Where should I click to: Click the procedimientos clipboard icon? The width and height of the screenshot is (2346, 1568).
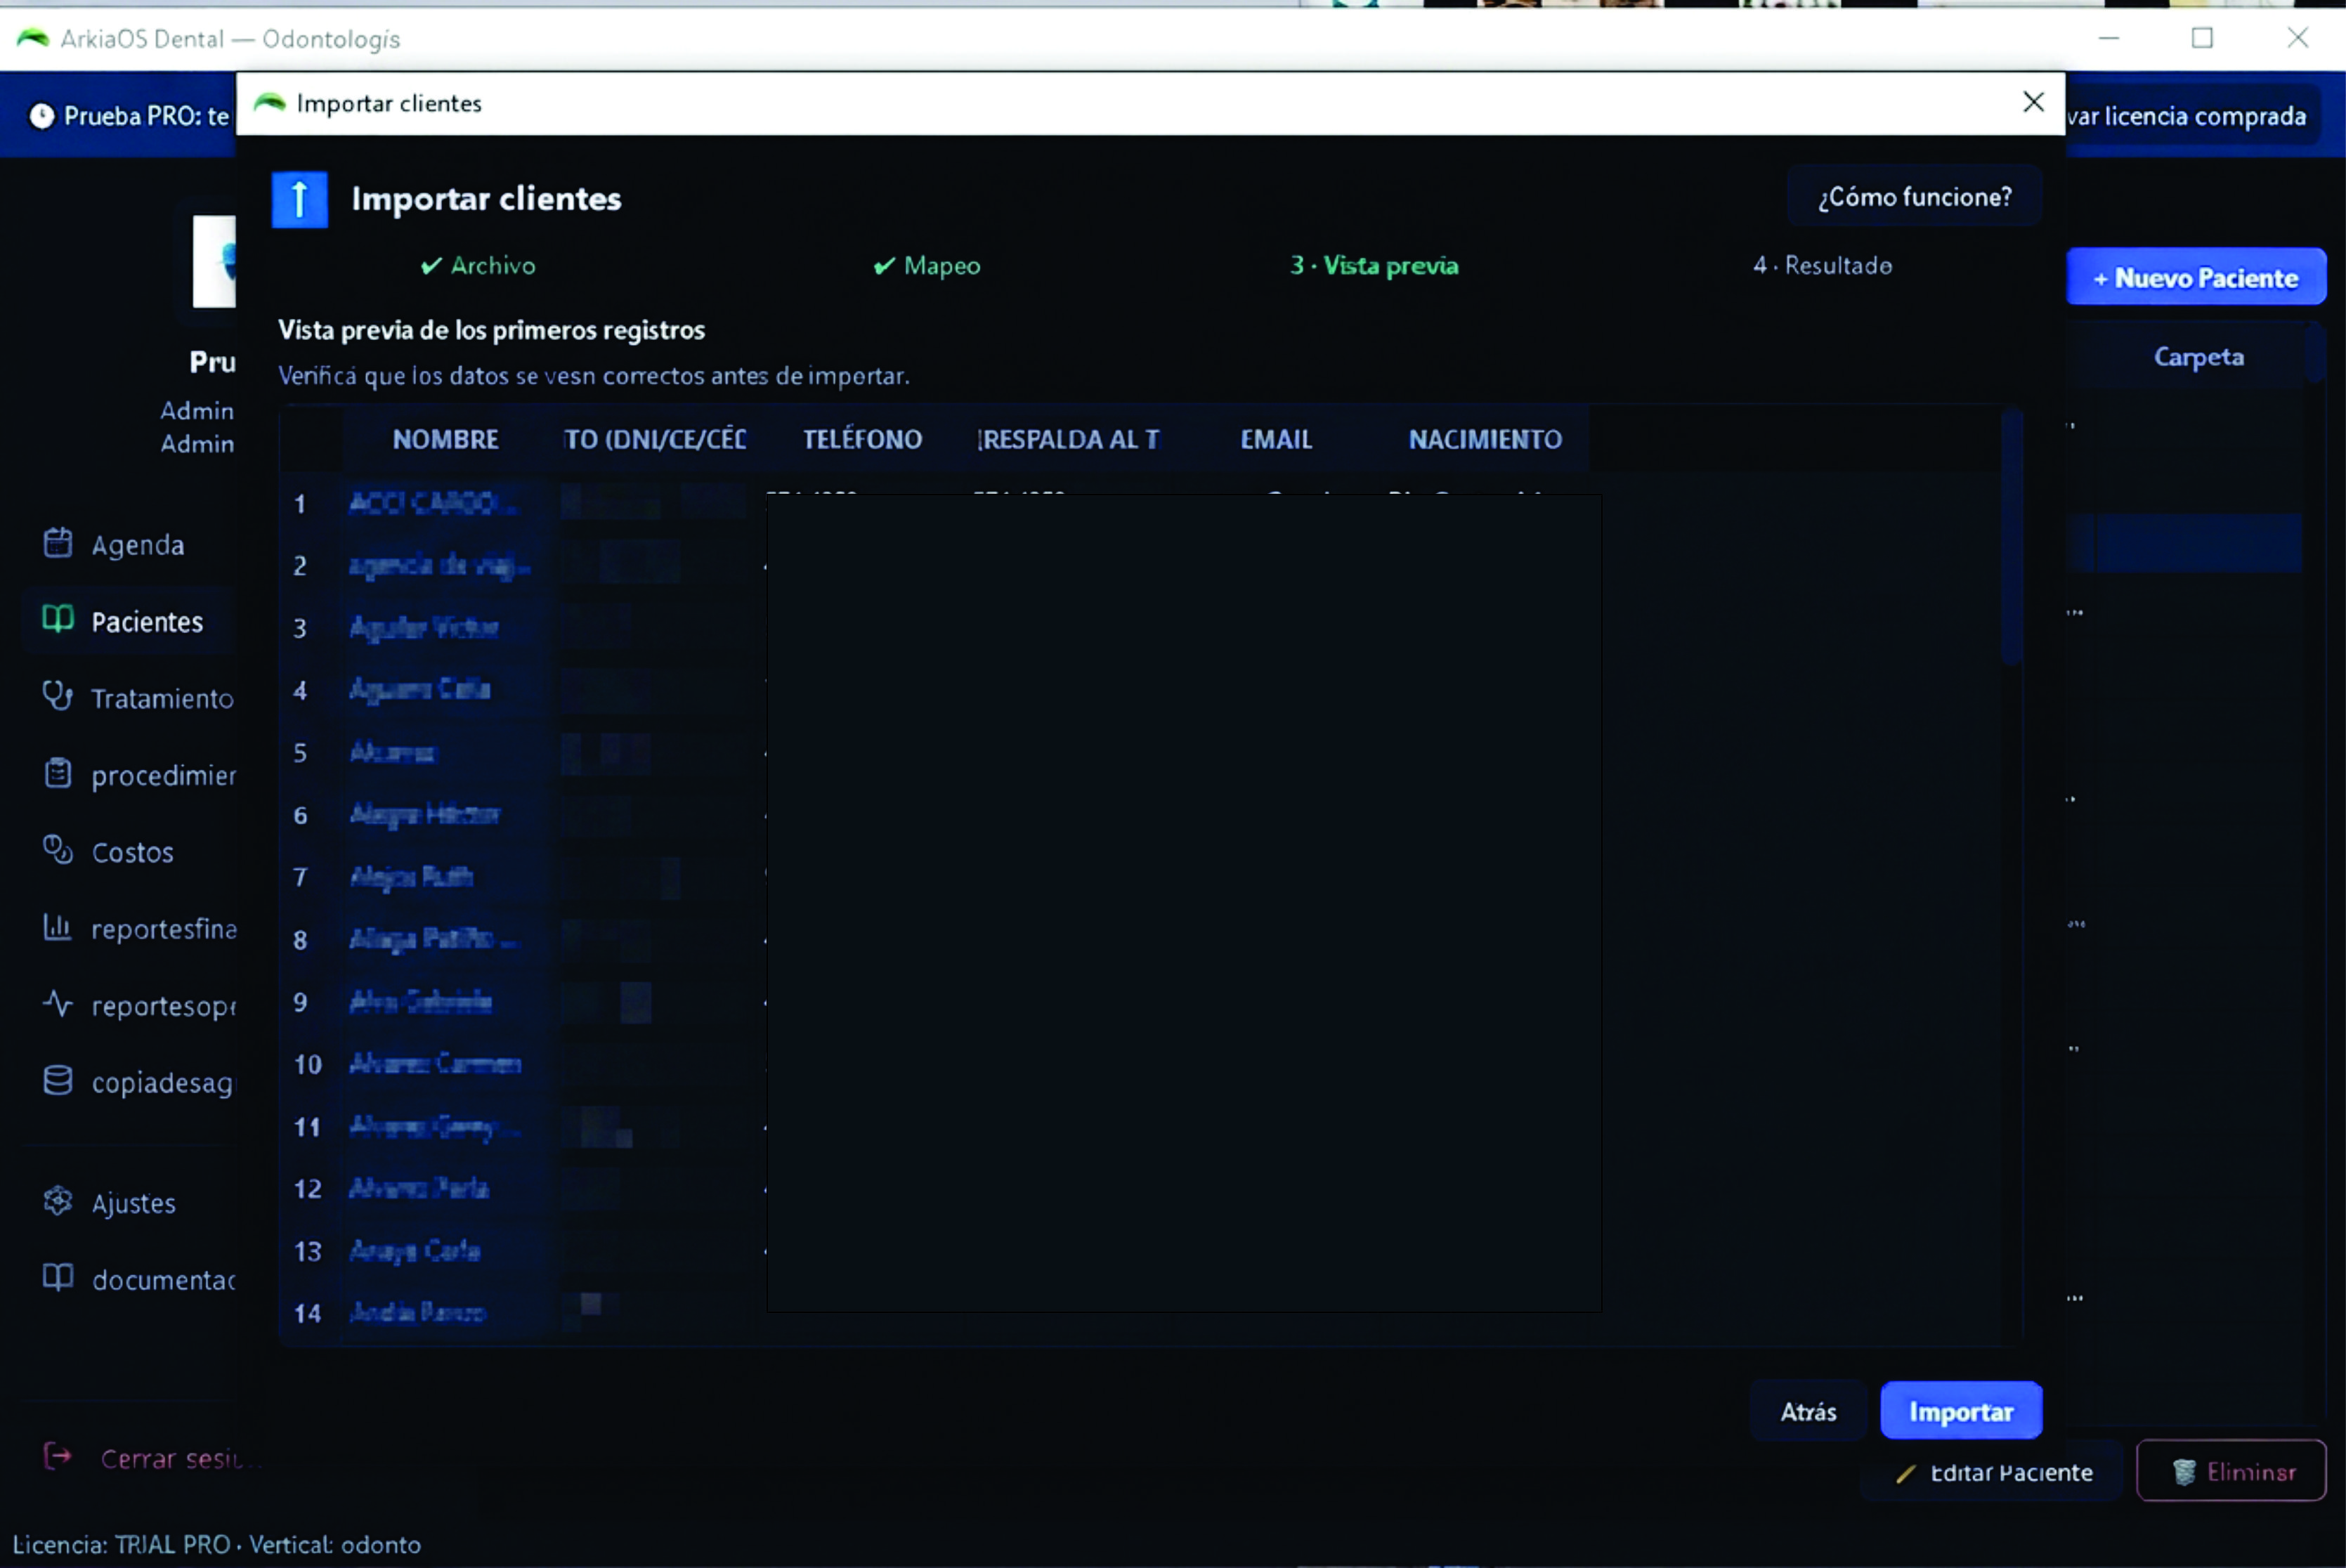click(58, 773)
